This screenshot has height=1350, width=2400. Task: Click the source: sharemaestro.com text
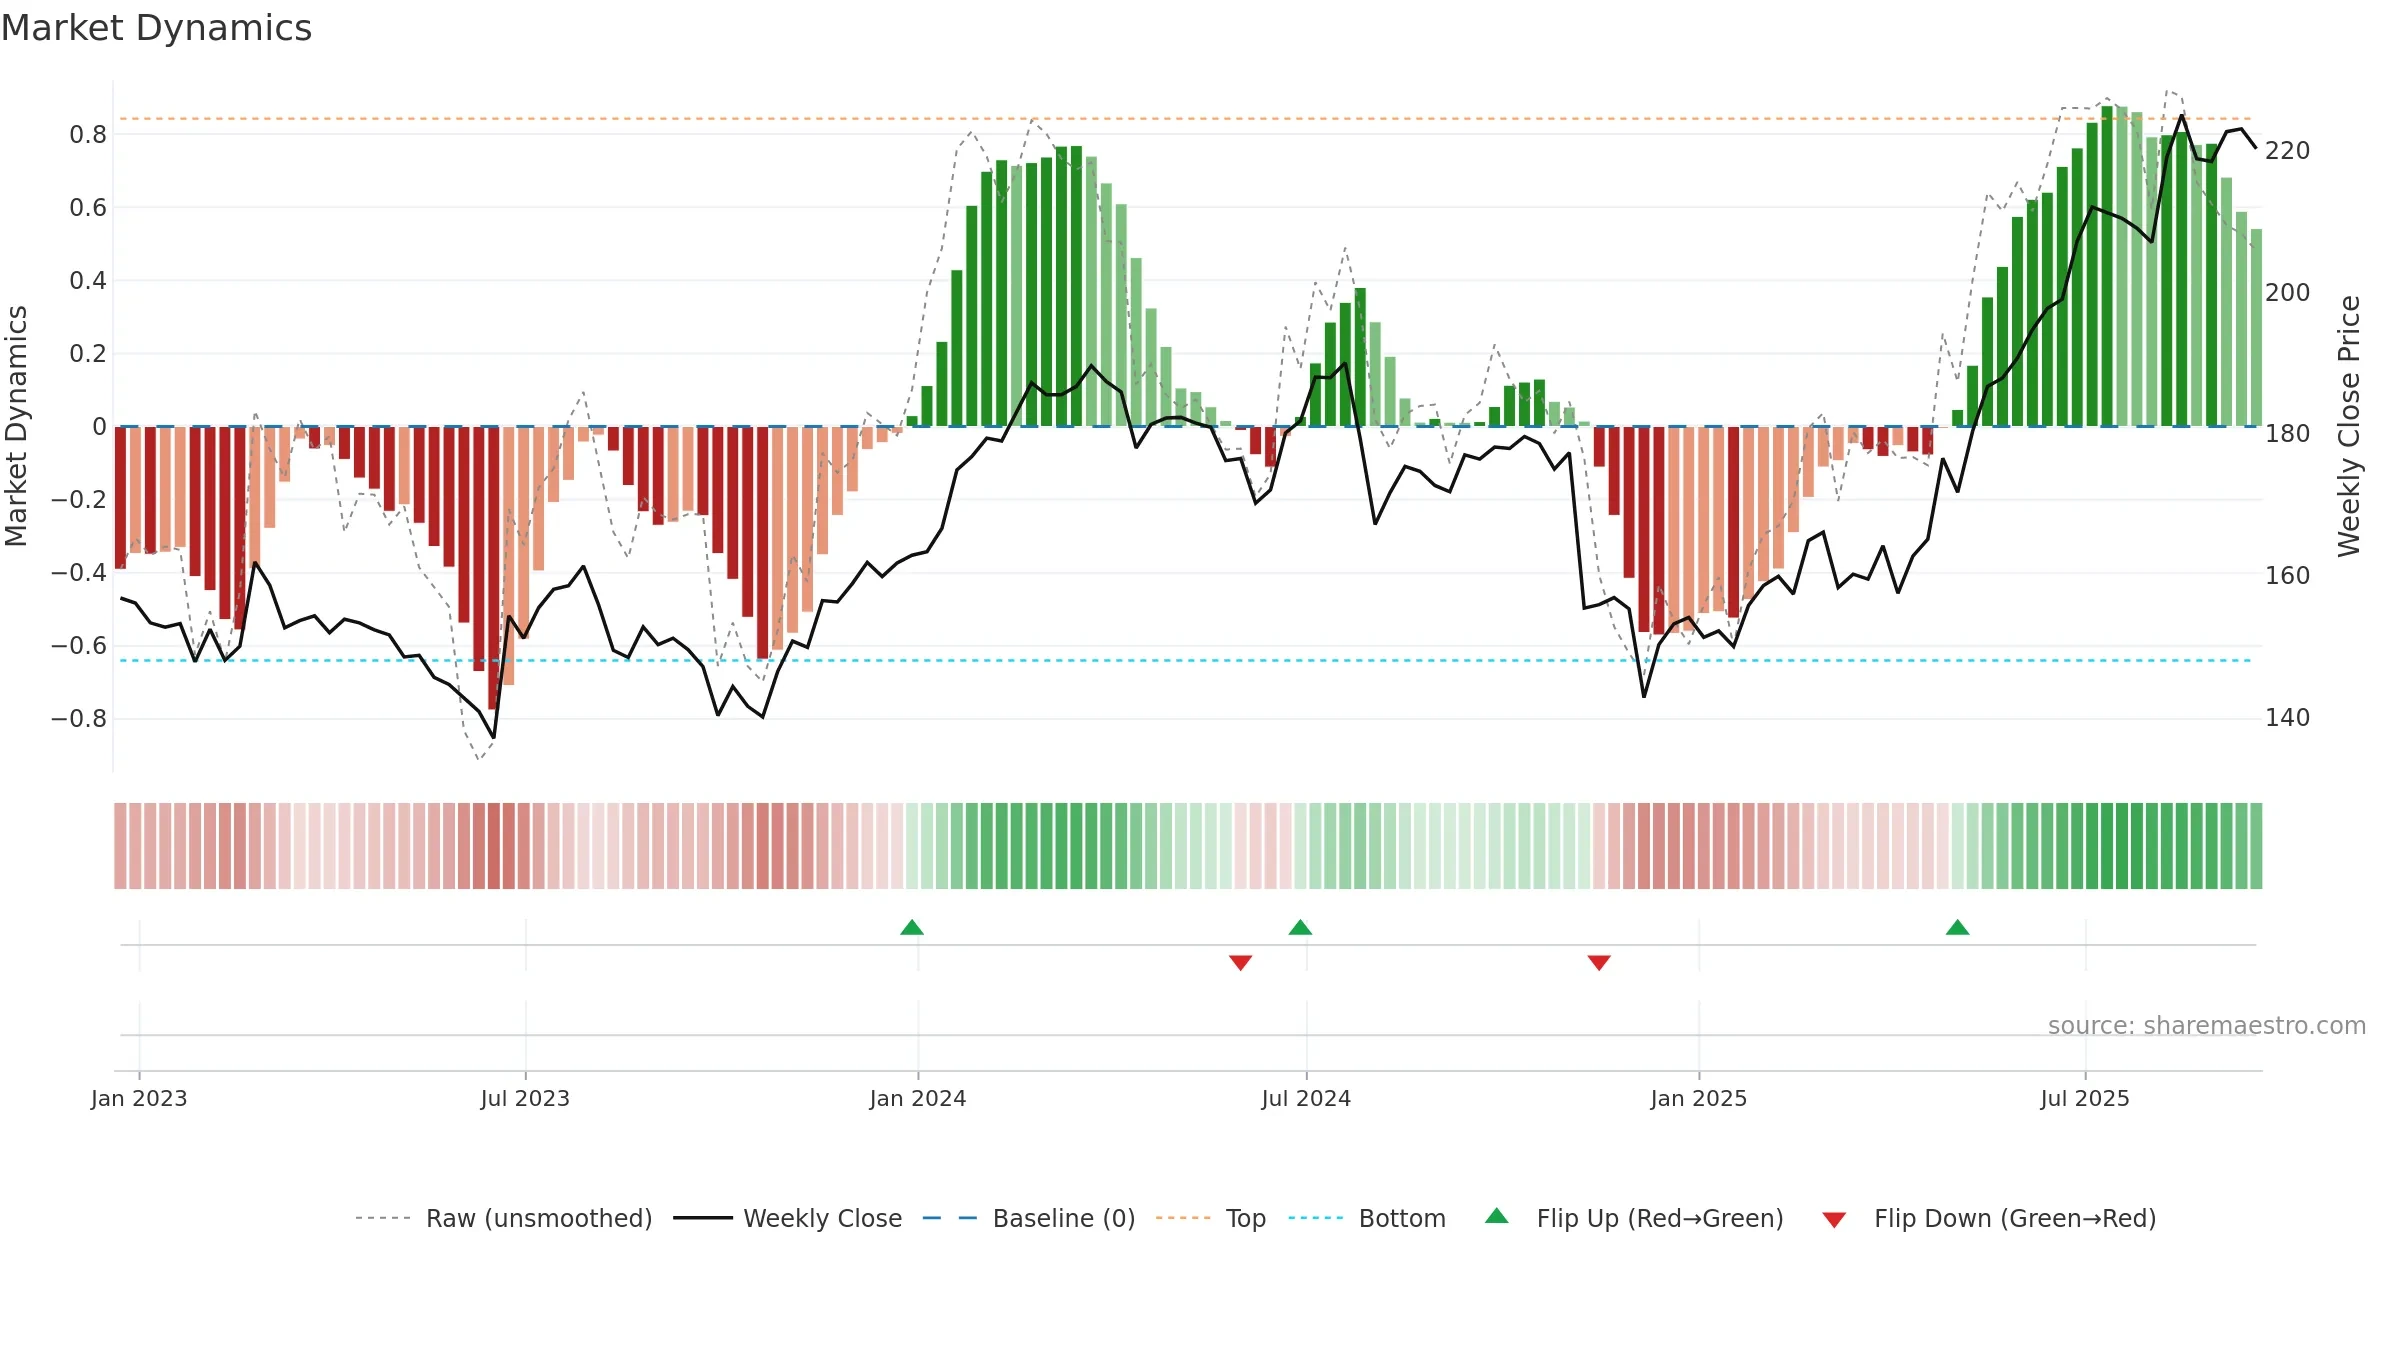(x=2207, y=1026)
